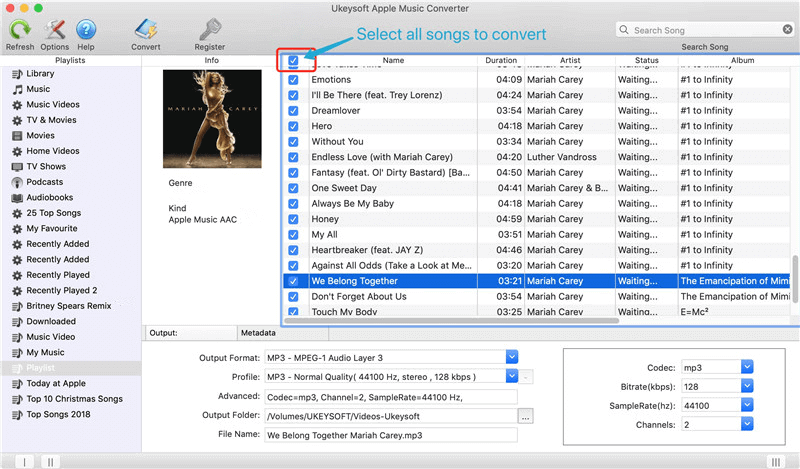The height and width of the screenshot is (469, 800).
Task: Uncheck the We Belong Together checkbox
Action: [x=293, y=281]
